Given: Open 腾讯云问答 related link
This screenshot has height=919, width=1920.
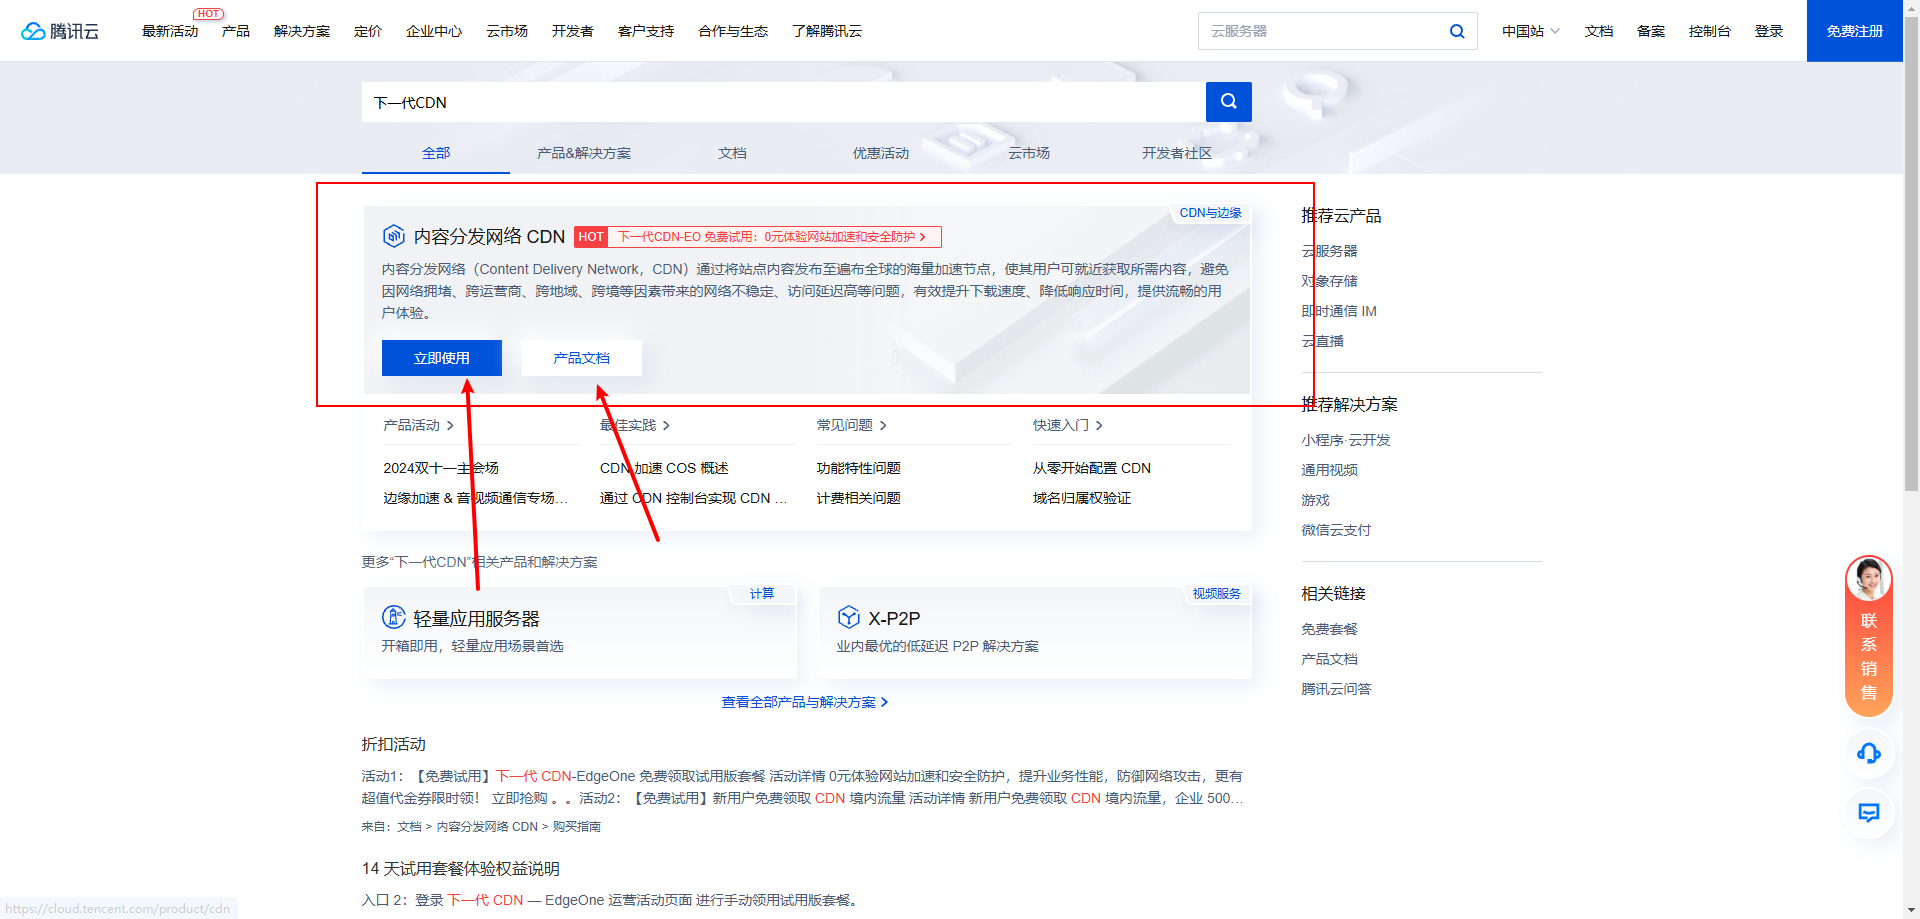Looking at the screenshot, I should (1336, 689).
